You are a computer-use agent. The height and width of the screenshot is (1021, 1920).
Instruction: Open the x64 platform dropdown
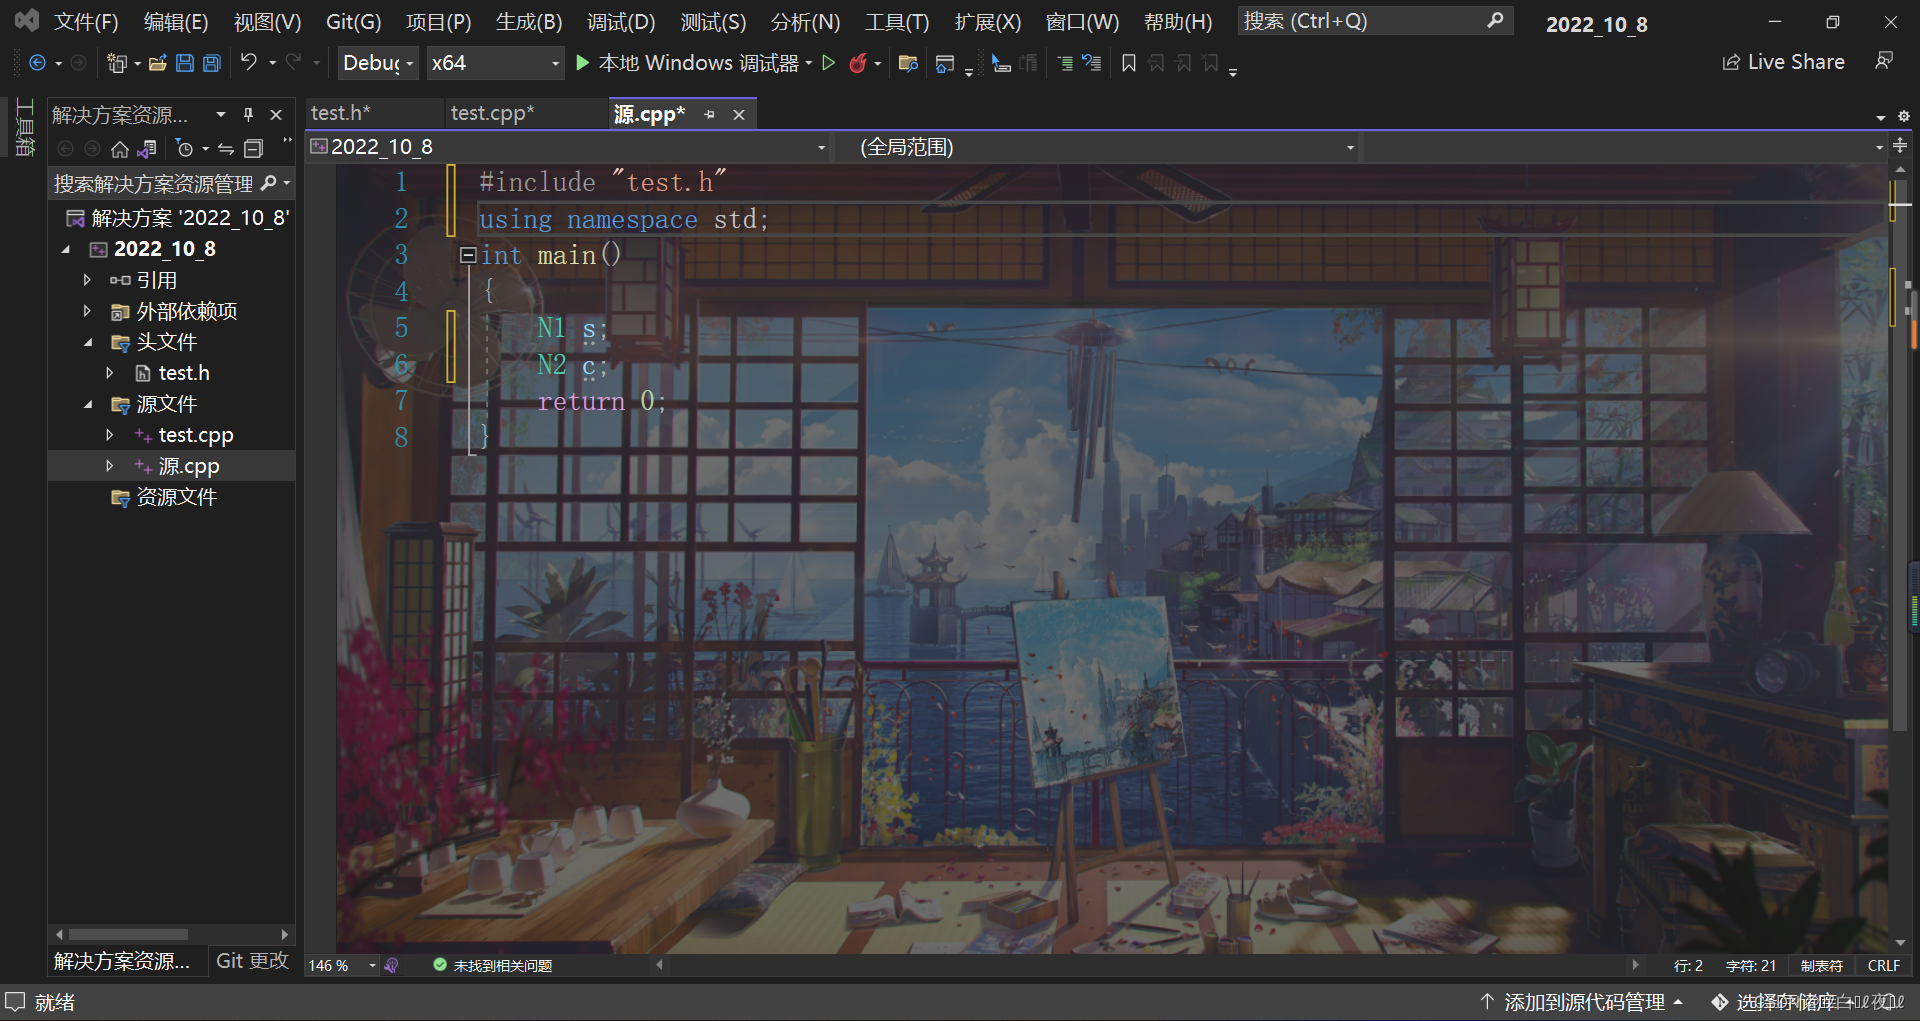click(495, 63)
